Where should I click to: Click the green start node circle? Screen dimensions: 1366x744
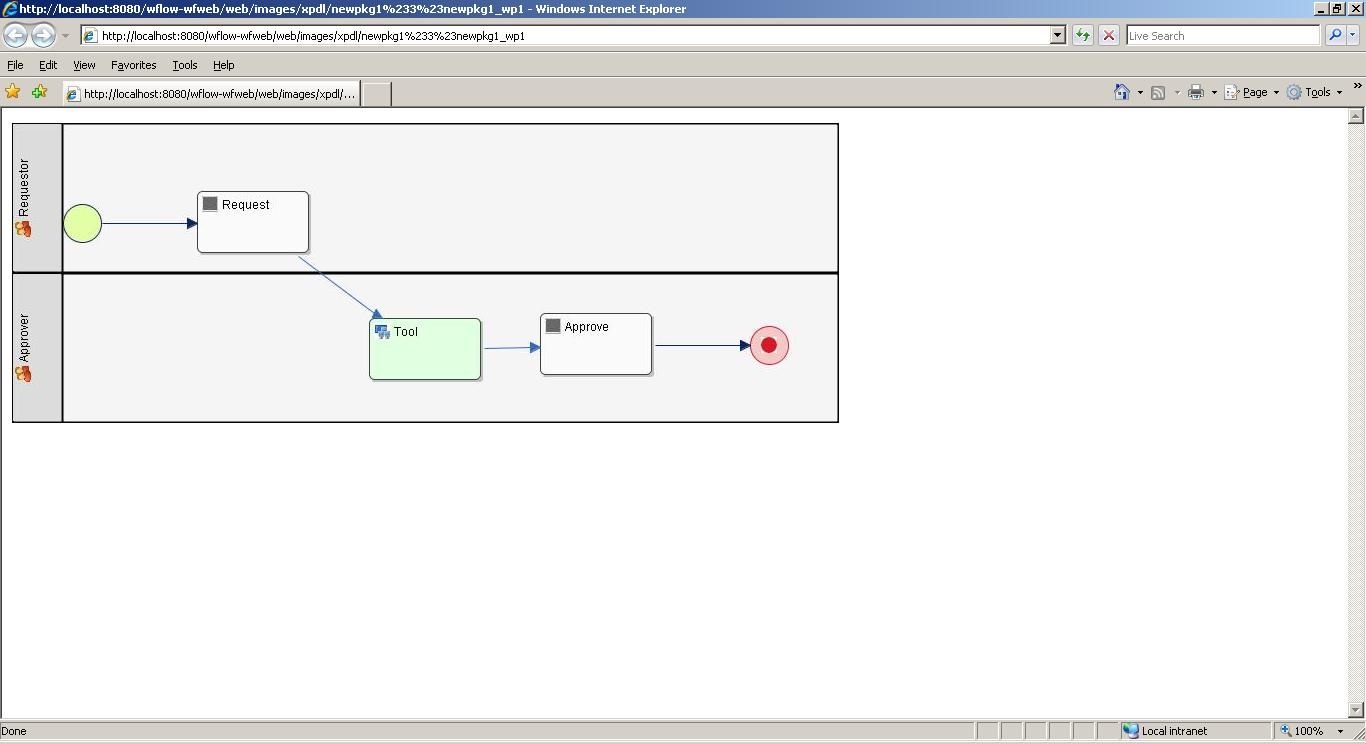[83, 223]
